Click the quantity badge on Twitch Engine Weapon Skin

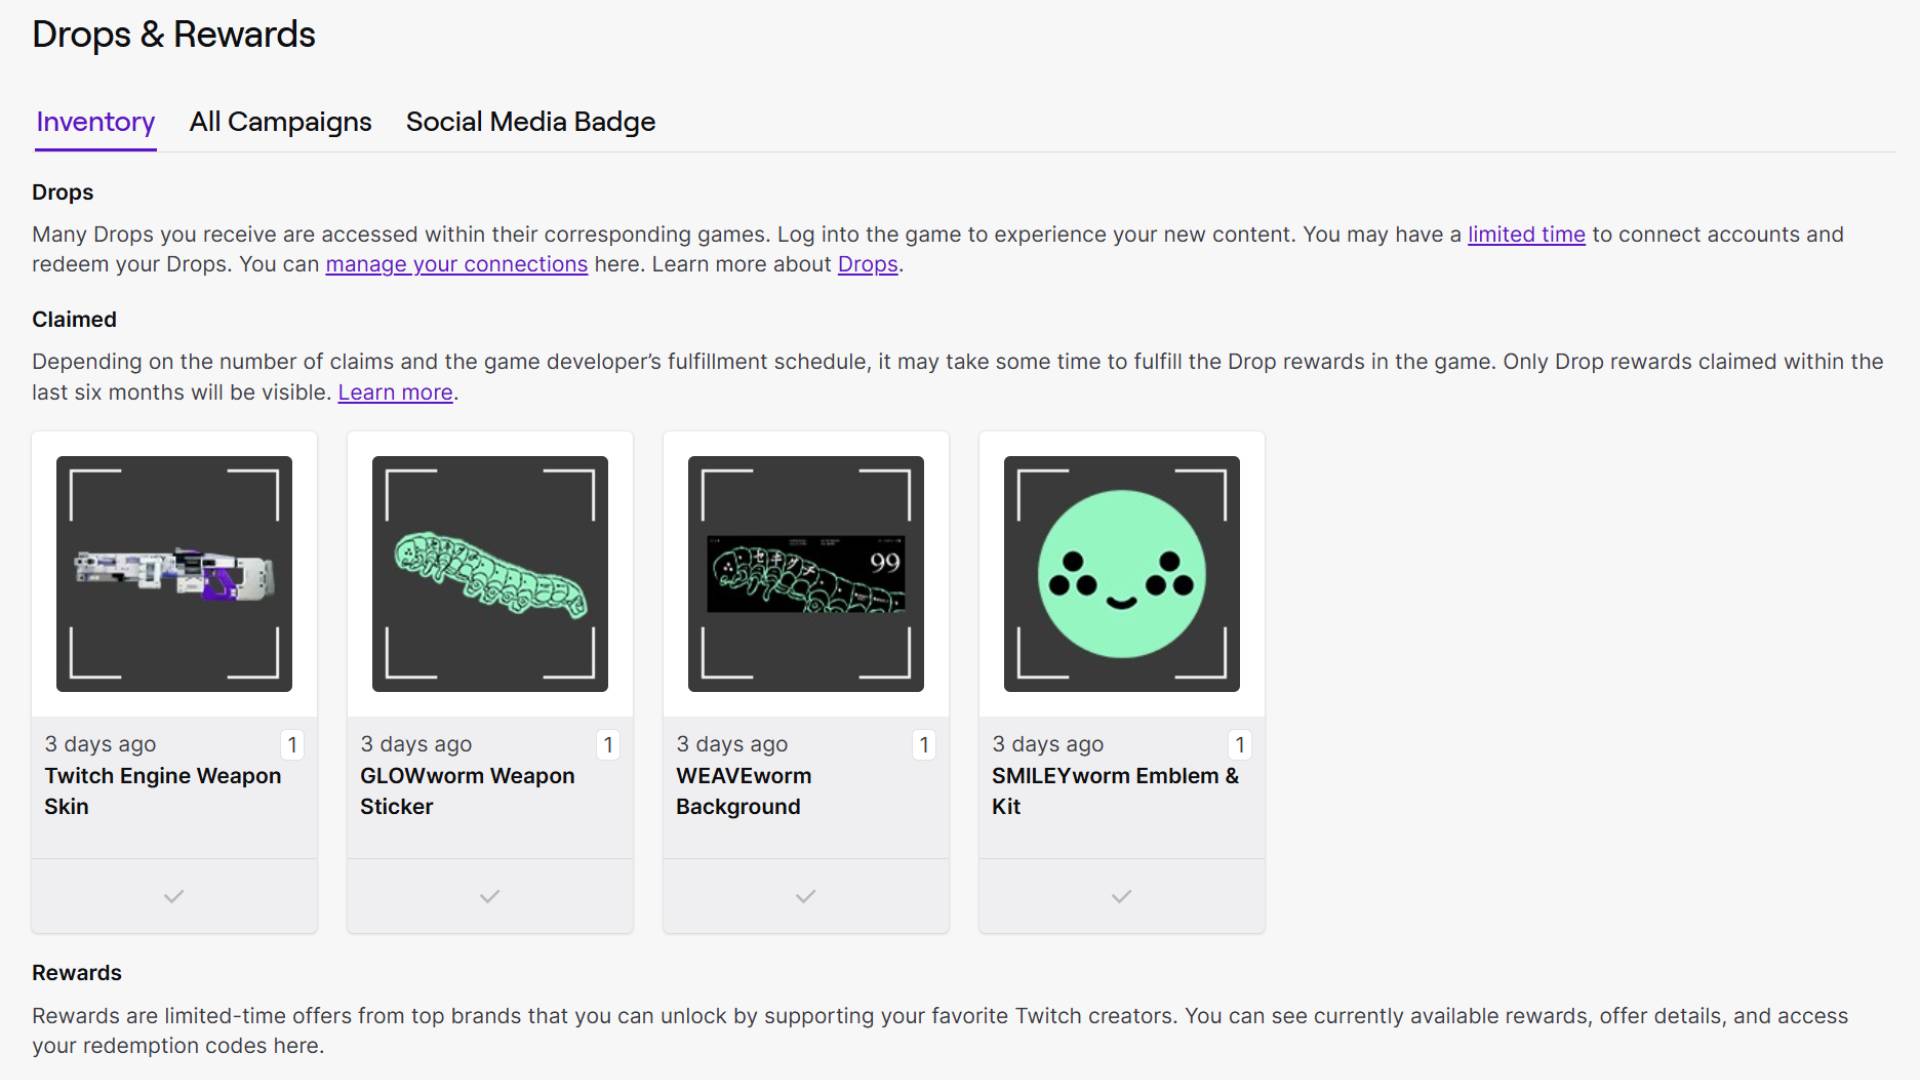292,744
